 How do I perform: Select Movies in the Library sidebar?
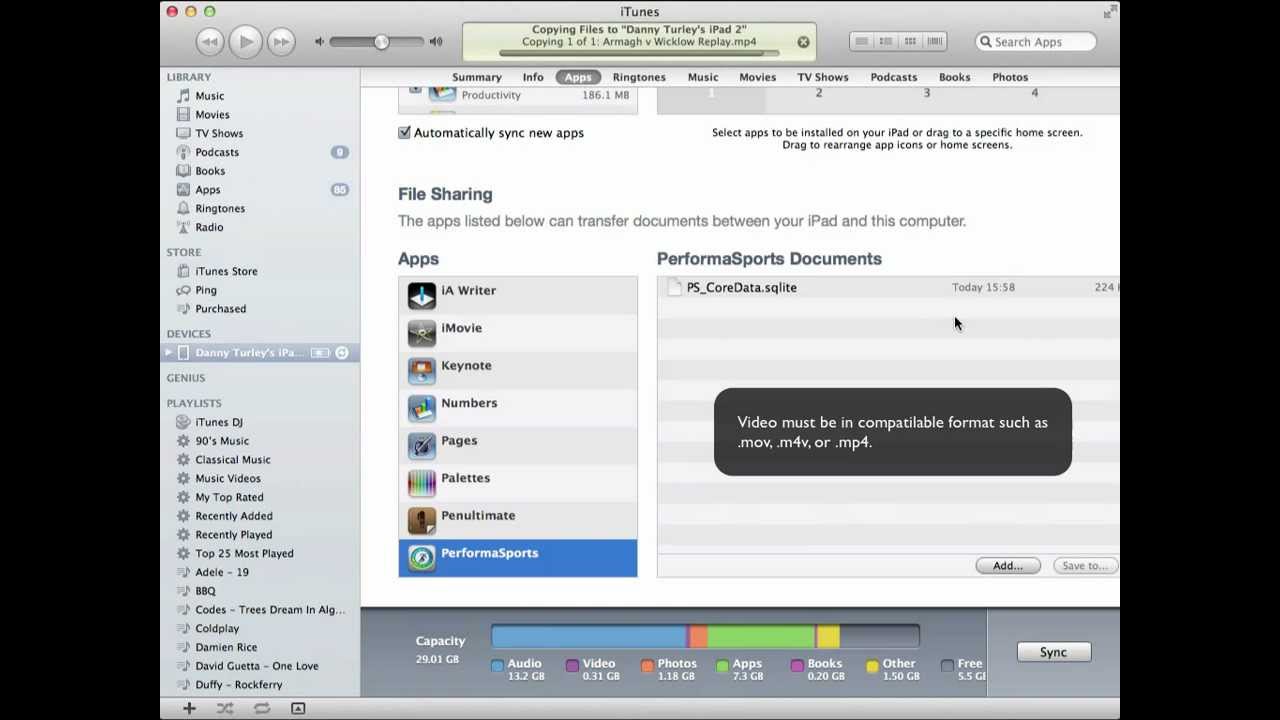click(212, 115)
